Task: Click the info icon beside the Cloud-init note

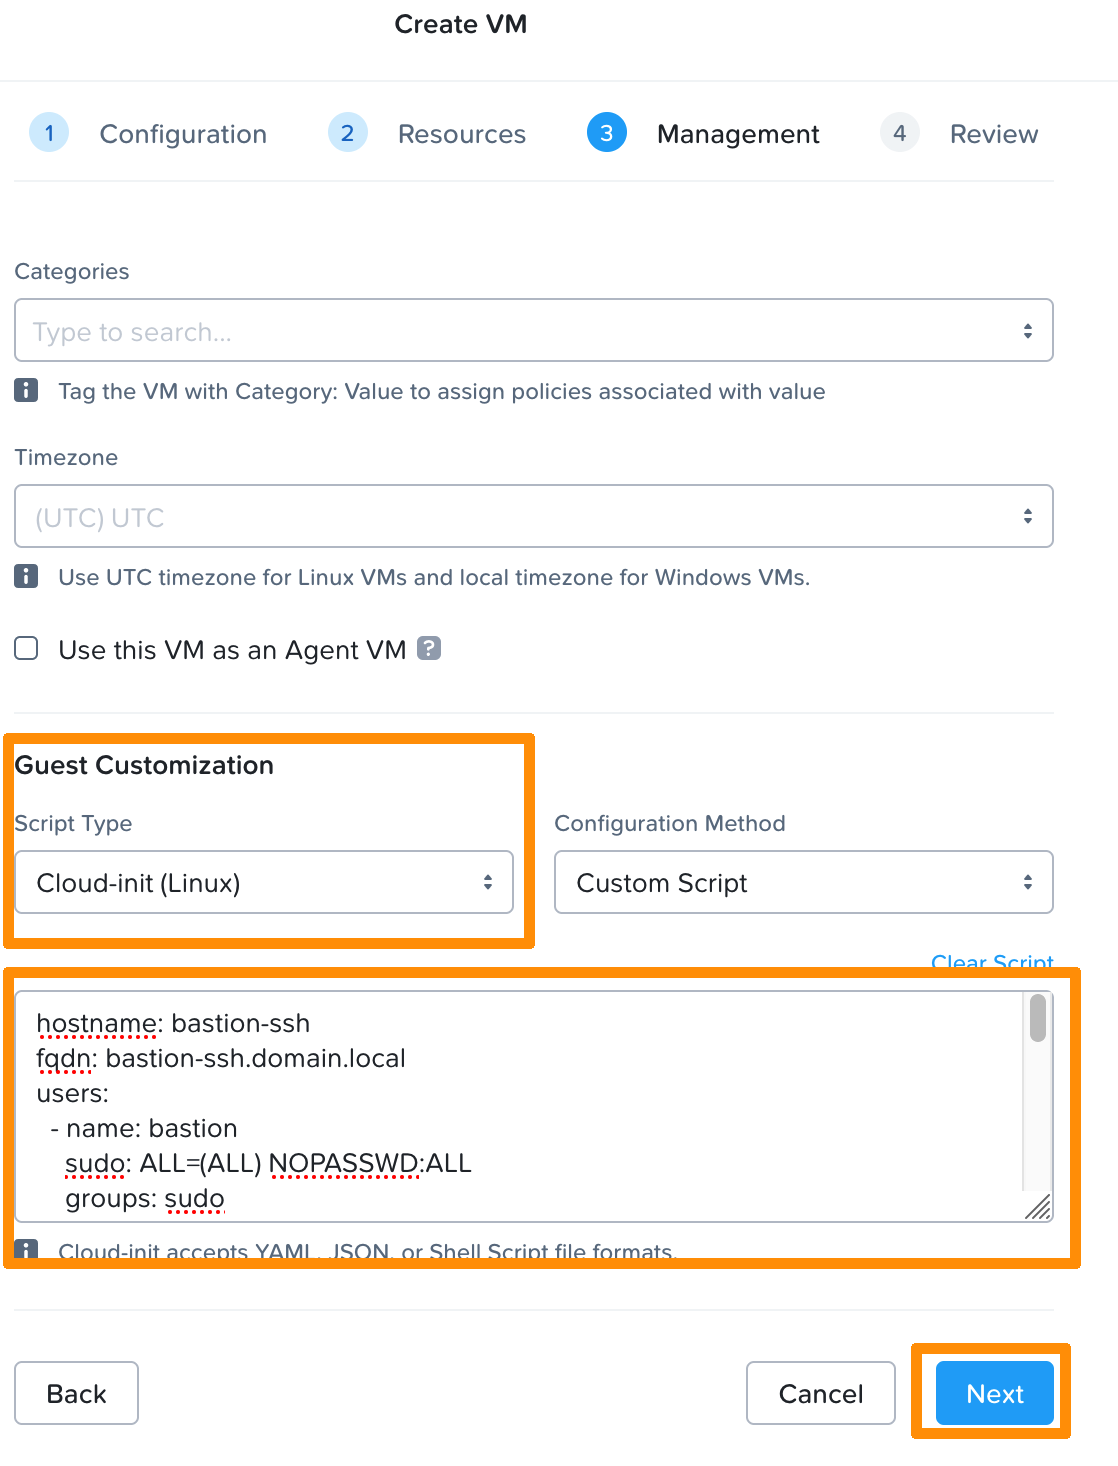Action: coord(25,1250)
